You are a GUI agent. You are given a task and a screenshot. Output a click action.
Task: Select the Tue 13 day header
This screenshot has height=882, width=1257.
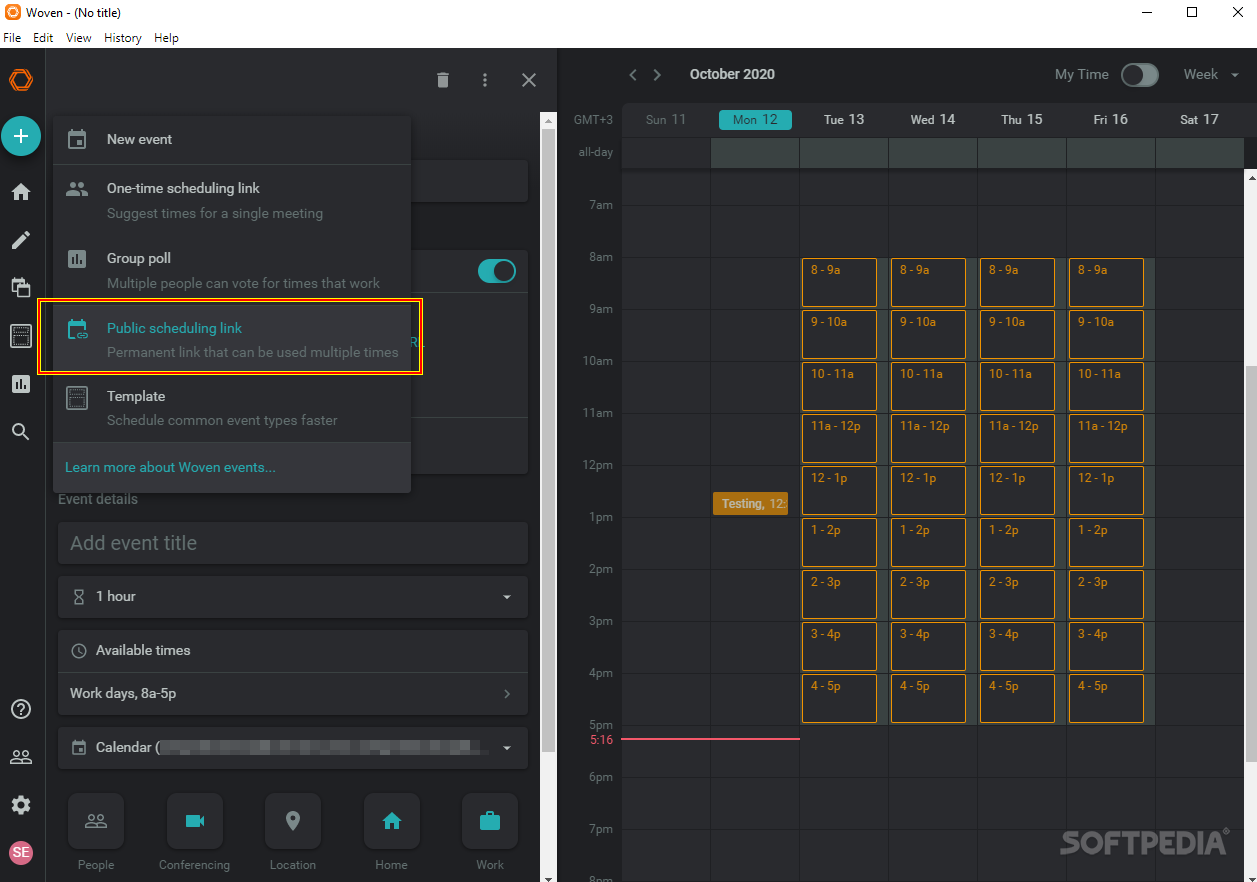(x=844, y=120)
